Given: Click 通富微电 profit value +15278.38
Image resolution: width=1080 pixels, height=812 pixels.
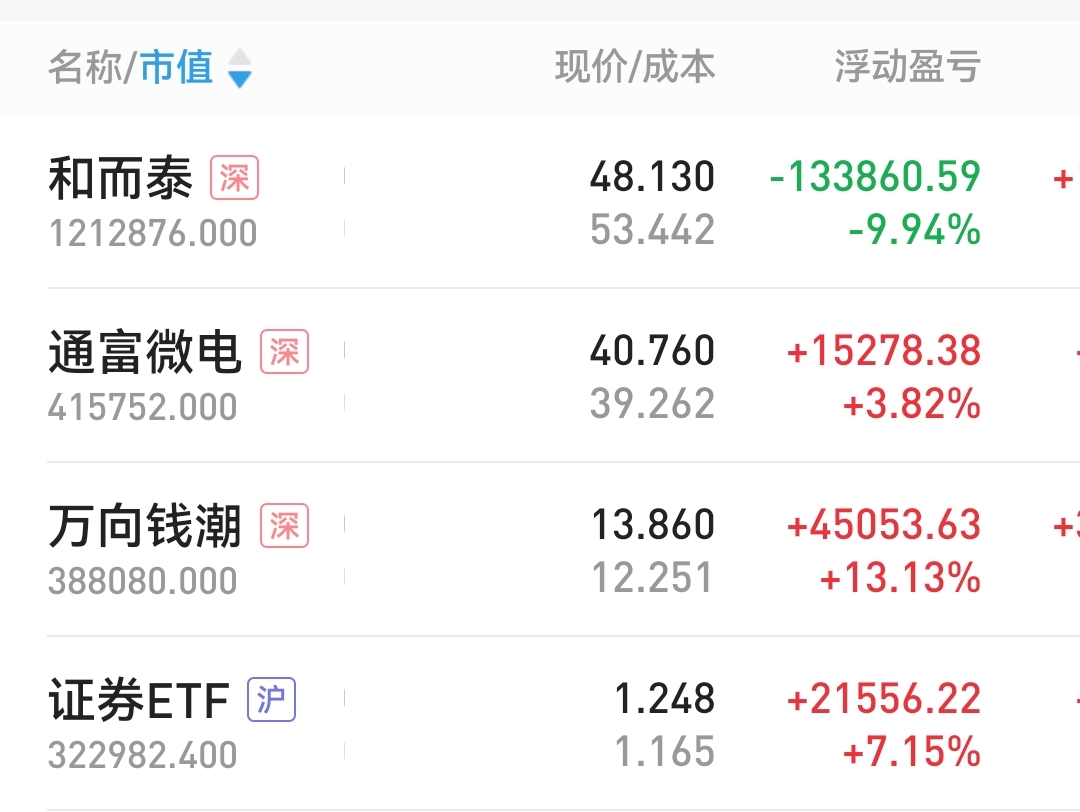Looking at the screenshot, I should [x=884, y=351].
